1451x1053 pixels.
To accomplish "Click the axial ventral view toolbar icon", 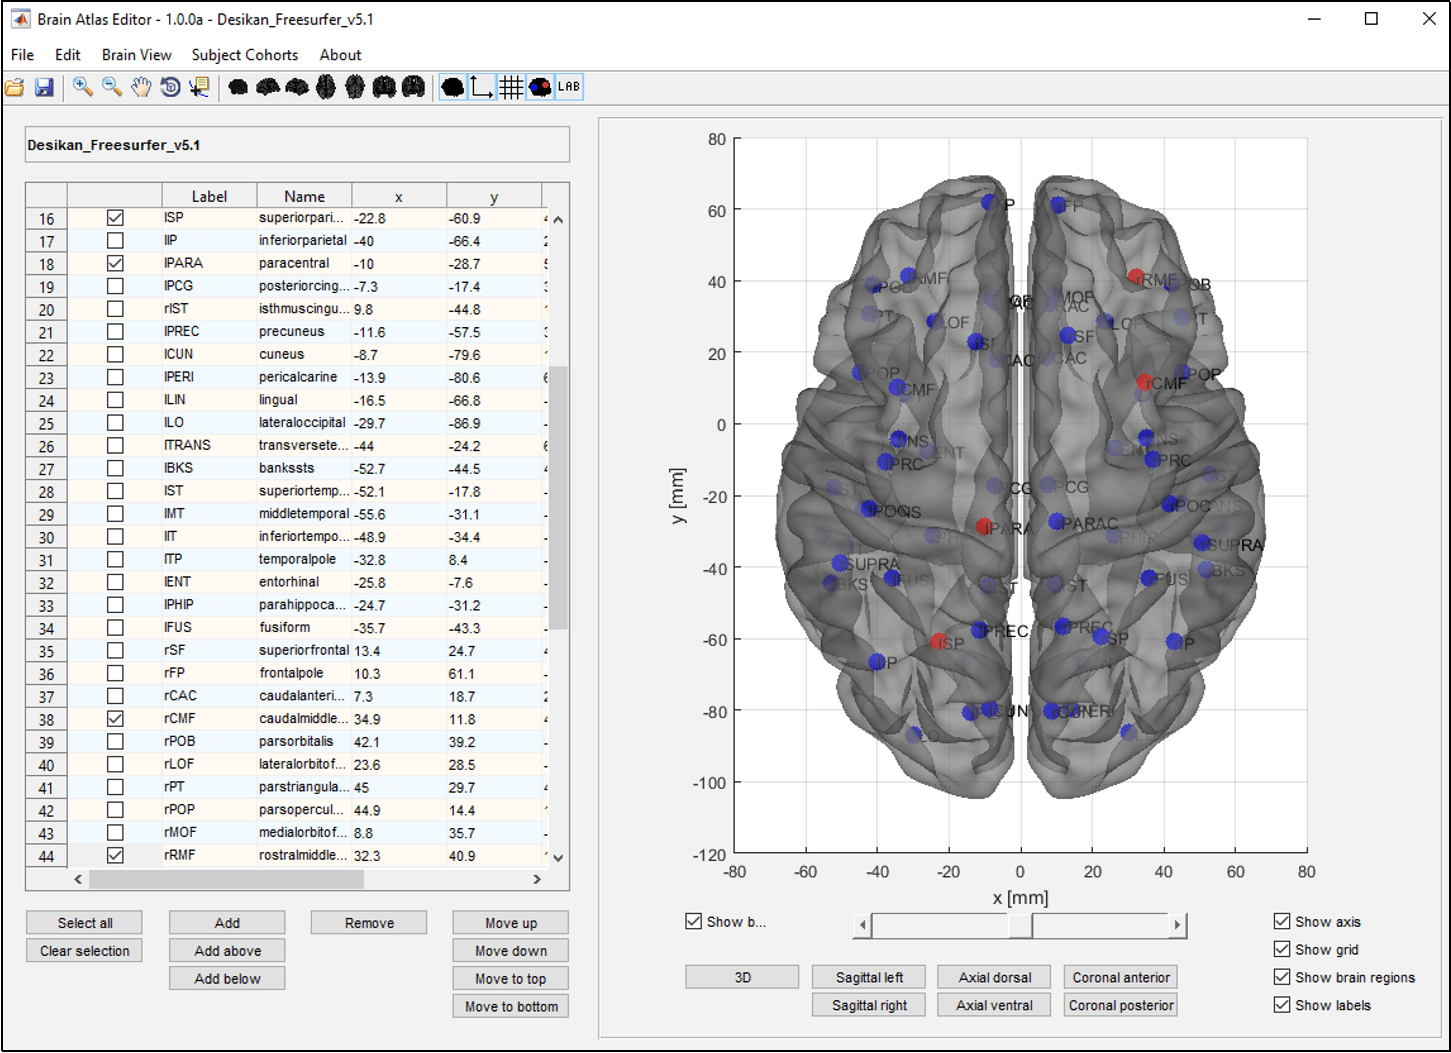I will pos(355,88).
